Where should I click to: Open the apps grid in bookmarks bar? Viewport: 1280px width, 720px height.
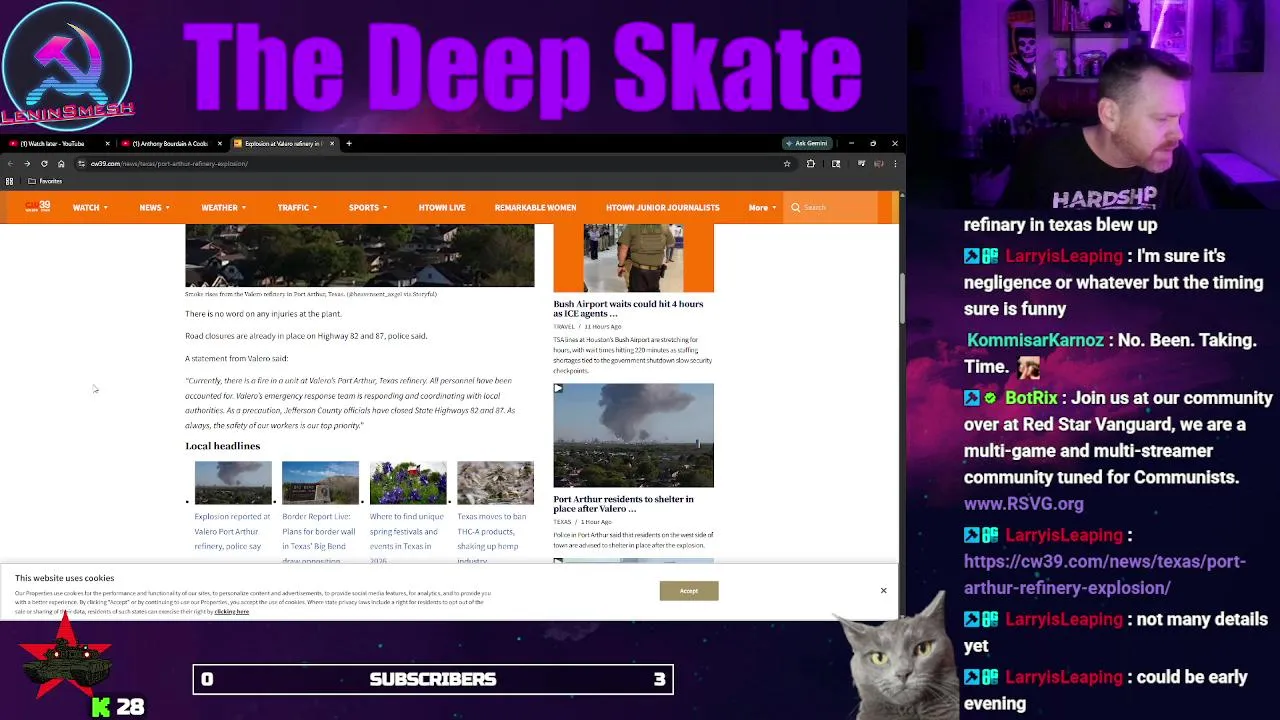pyautogui.click(x=10, y=181)
